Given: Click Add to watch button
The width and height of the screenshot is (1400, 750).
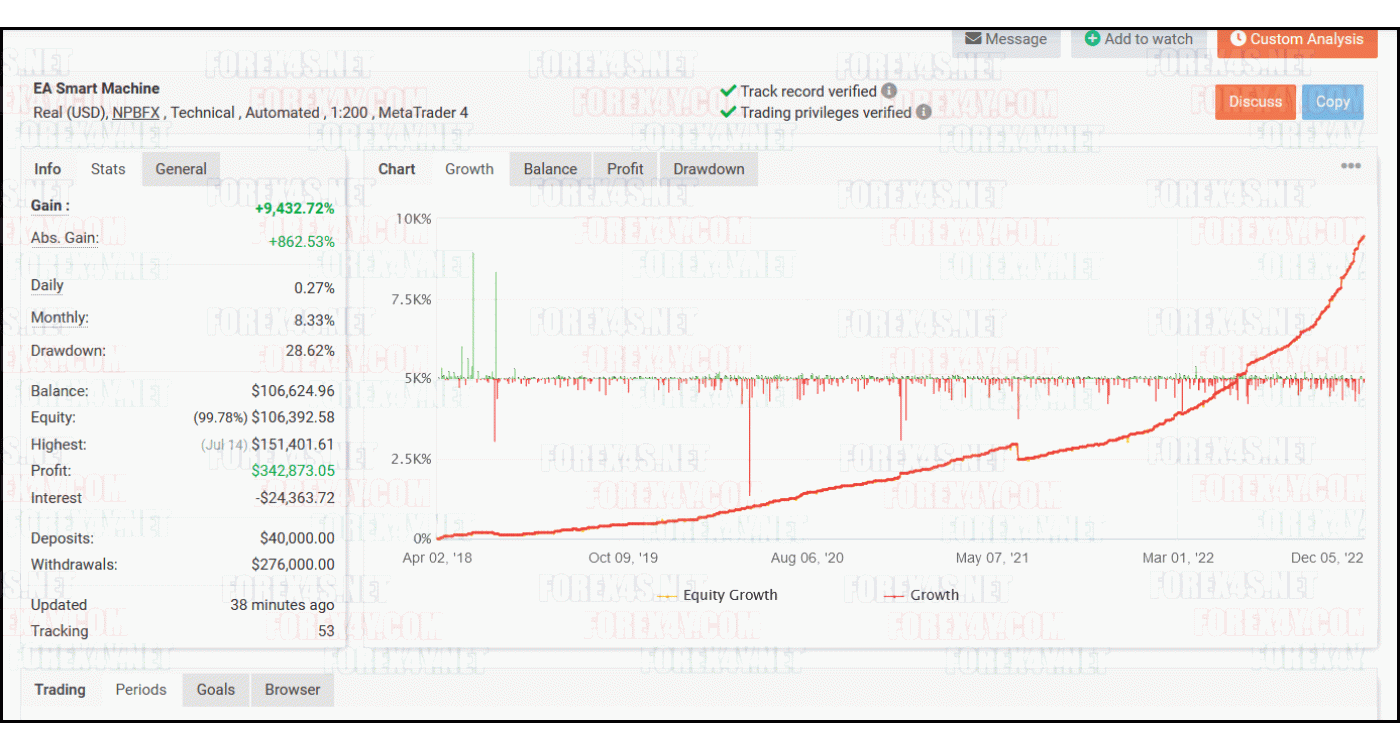Looking at the screenshot, I should [1138, 40].
